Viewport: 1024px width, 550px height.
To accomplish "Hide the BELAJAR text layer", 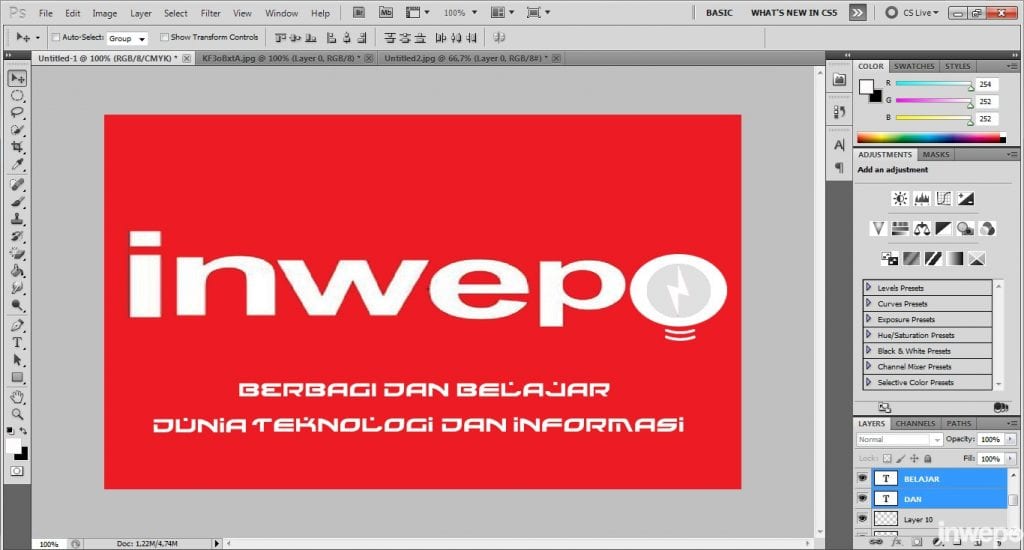I will [x=862, y=479].
